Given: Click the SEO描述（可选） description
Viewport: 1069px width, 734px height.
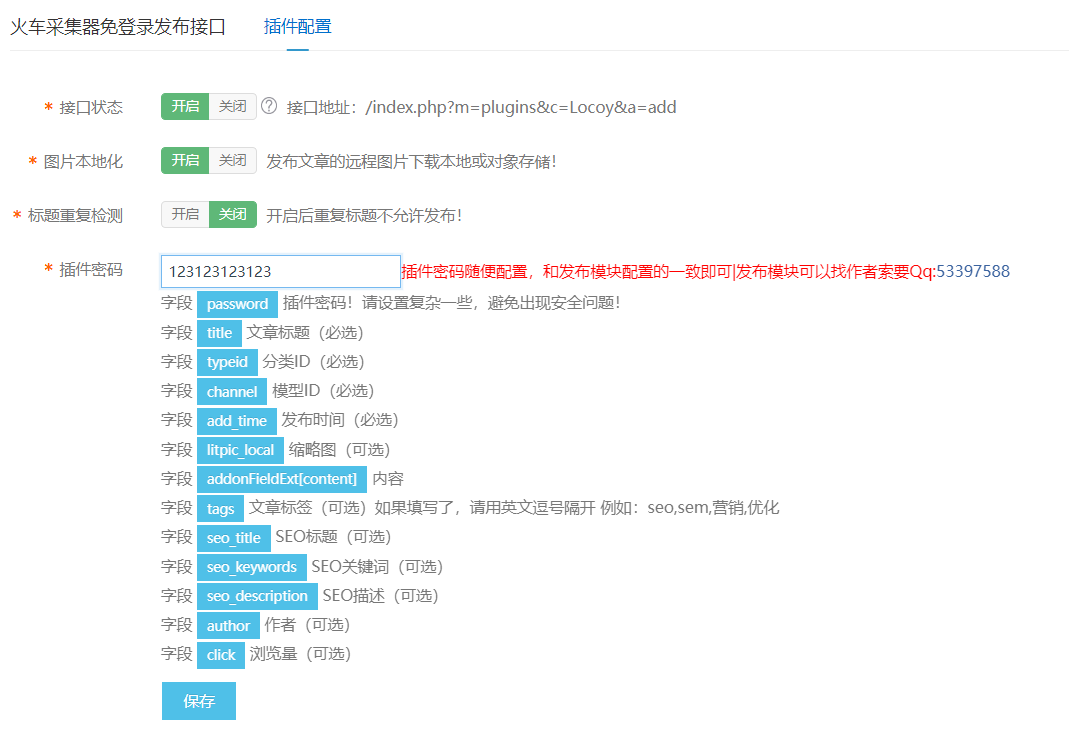Looking at the screenshot, I should 380,596.
